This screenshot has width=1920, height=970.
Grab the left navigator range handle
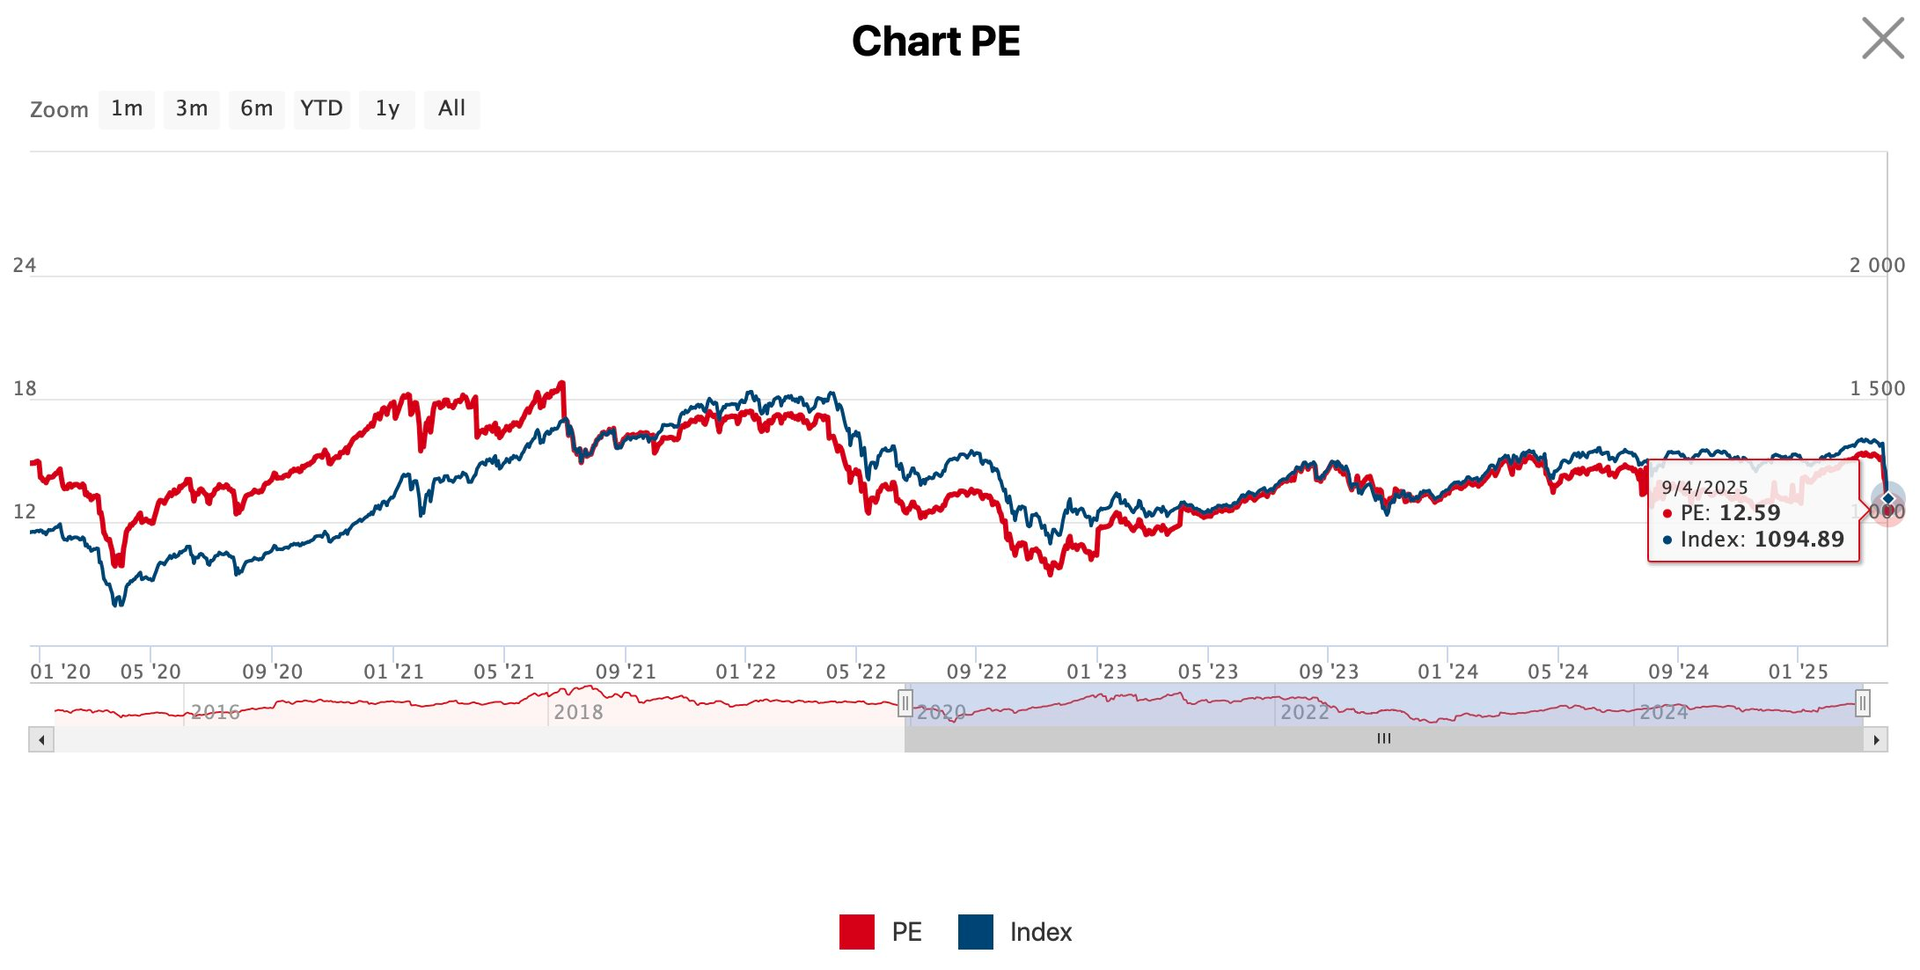coord(905,704)
